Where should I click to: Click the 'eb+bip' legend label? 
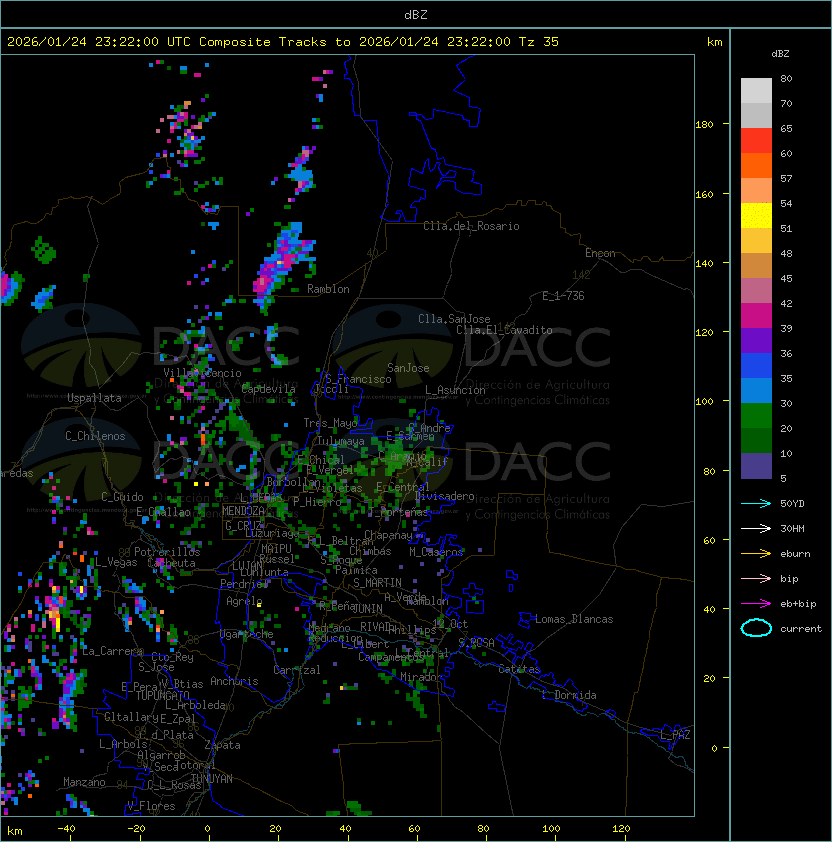pos(798,604)
